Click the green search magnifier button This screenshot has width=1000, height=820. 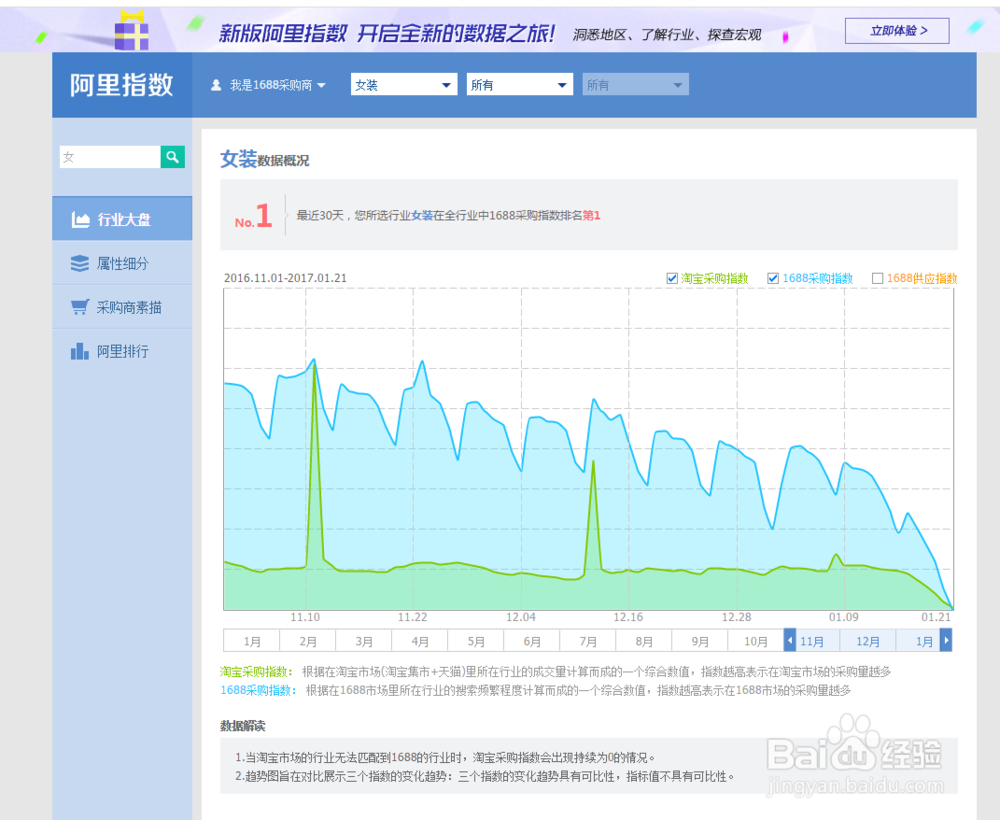pos(172,157)
